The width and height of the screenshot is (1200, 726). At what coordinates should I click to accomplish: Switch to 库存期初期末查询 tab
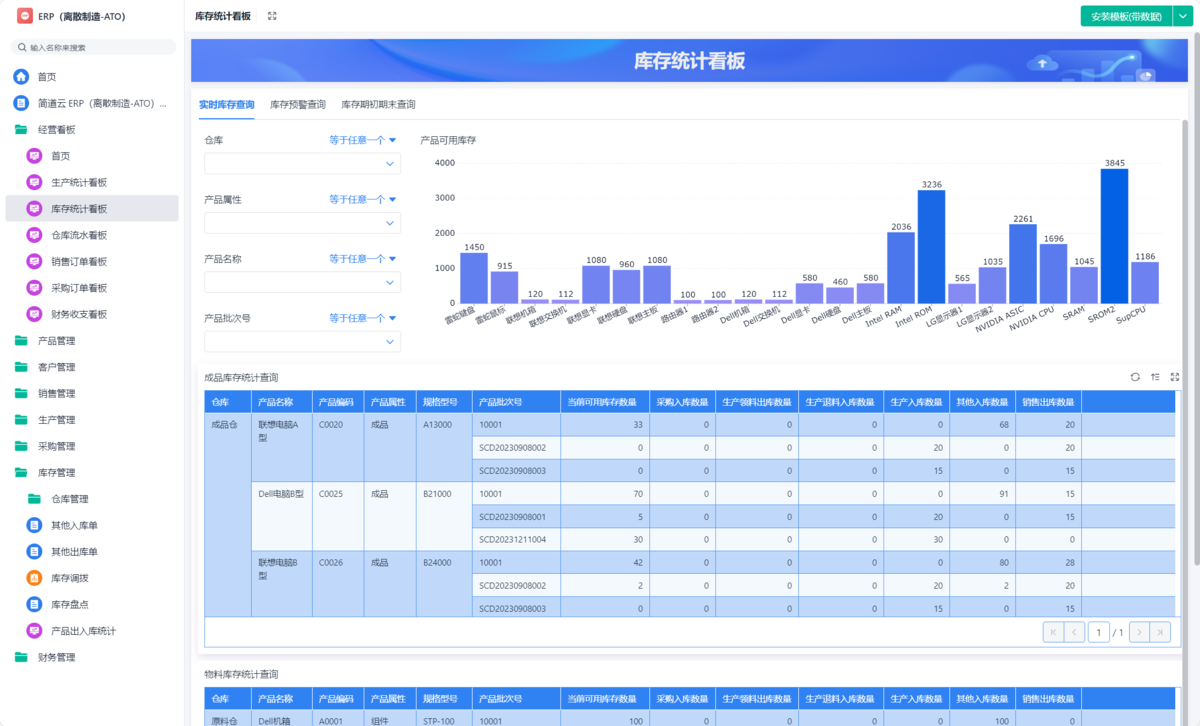(x=378, y=105)
